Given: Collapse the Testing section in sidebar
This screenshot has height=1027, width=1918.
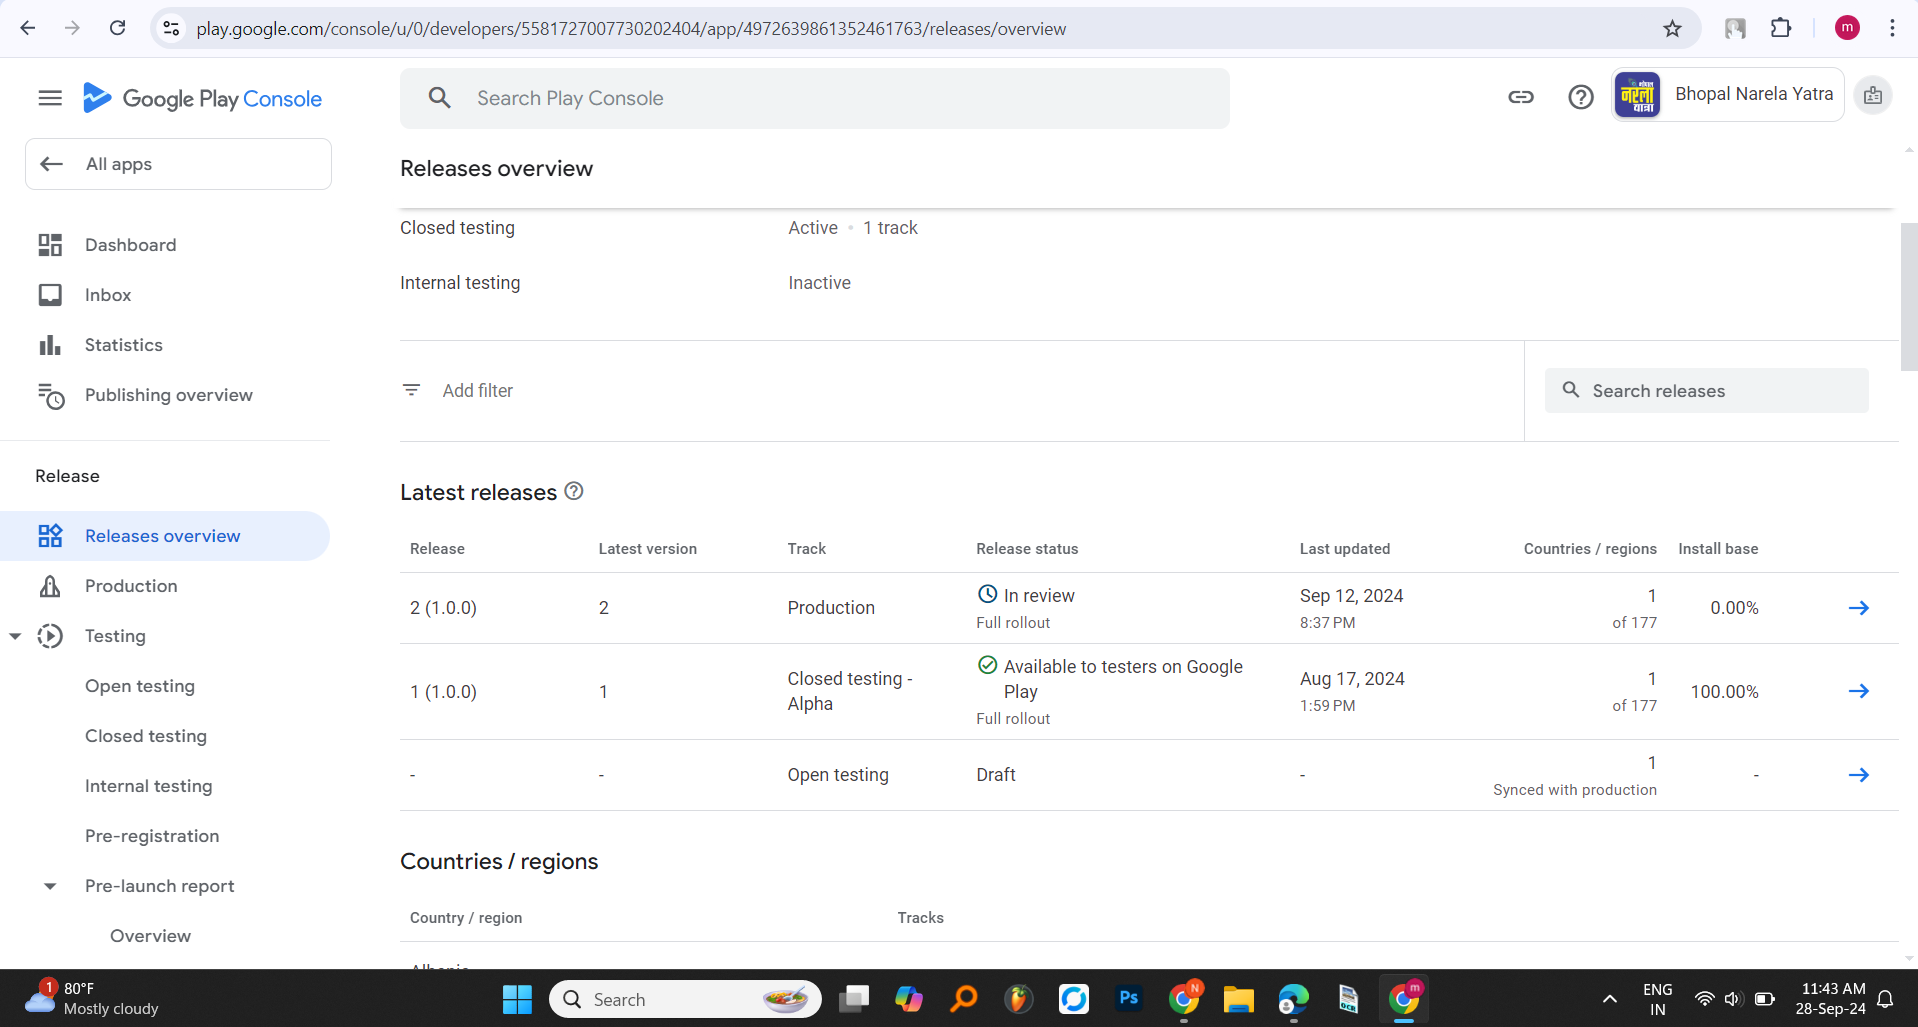Looking at the screenshot, I should (16, 636).
